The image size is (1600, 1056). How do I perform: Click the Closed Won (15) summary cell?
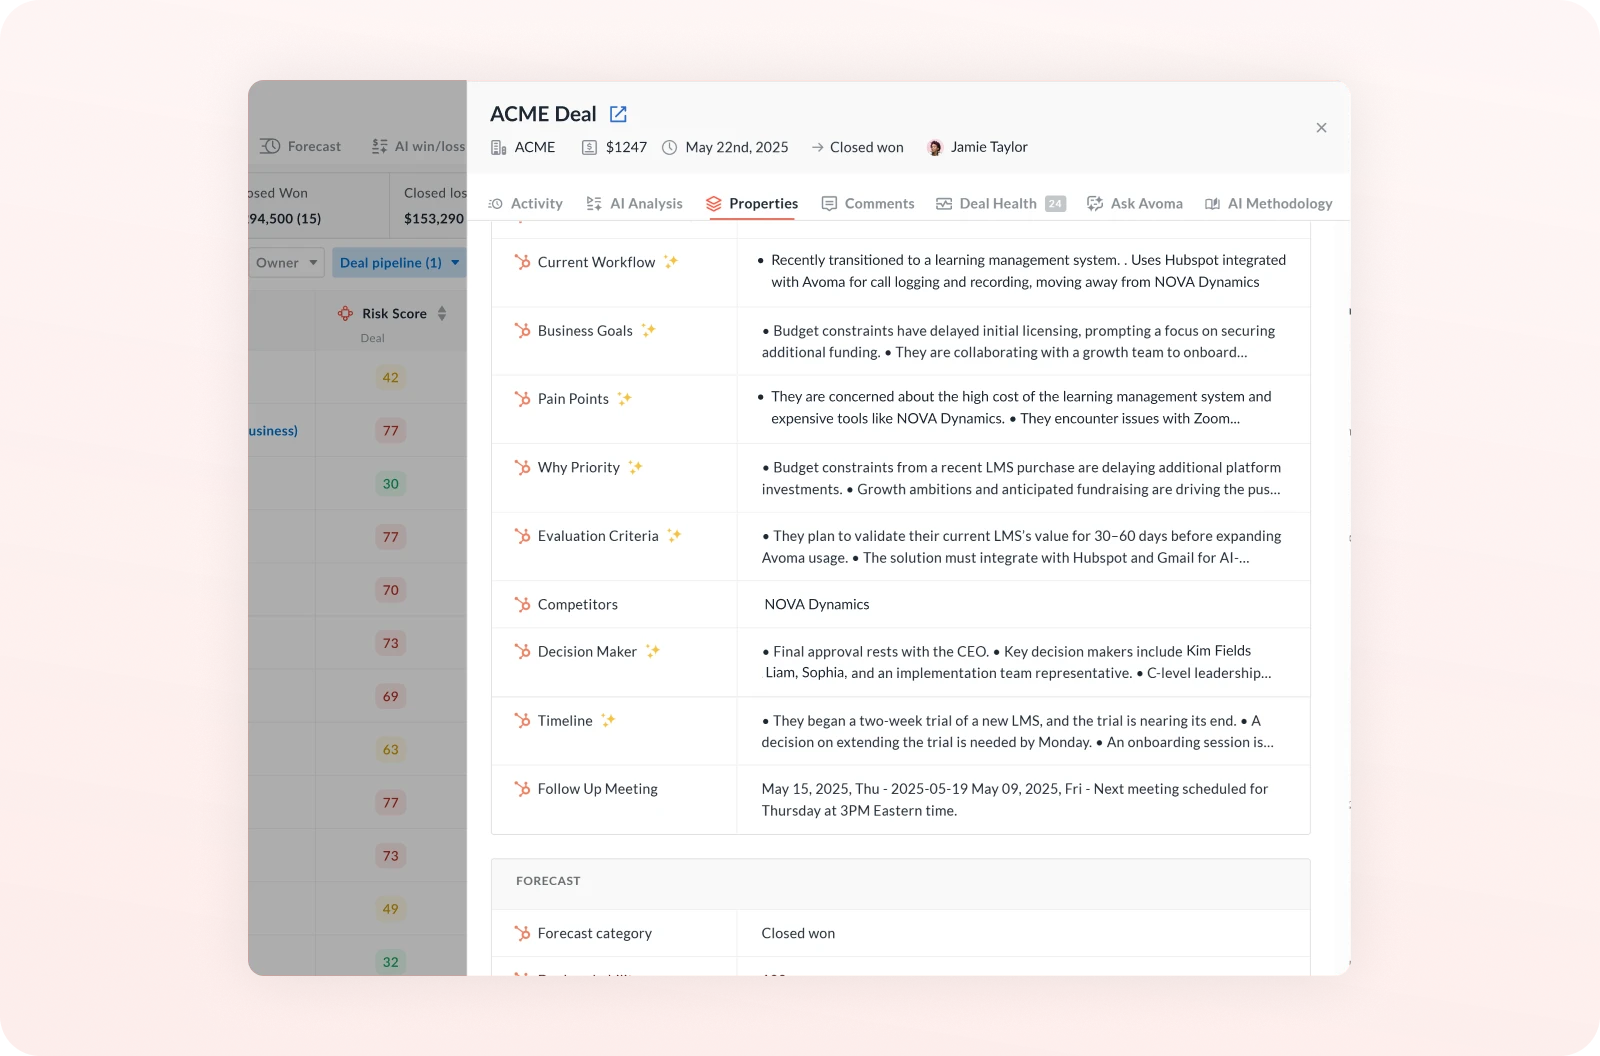pyautogui.click(x=319, y=206)
